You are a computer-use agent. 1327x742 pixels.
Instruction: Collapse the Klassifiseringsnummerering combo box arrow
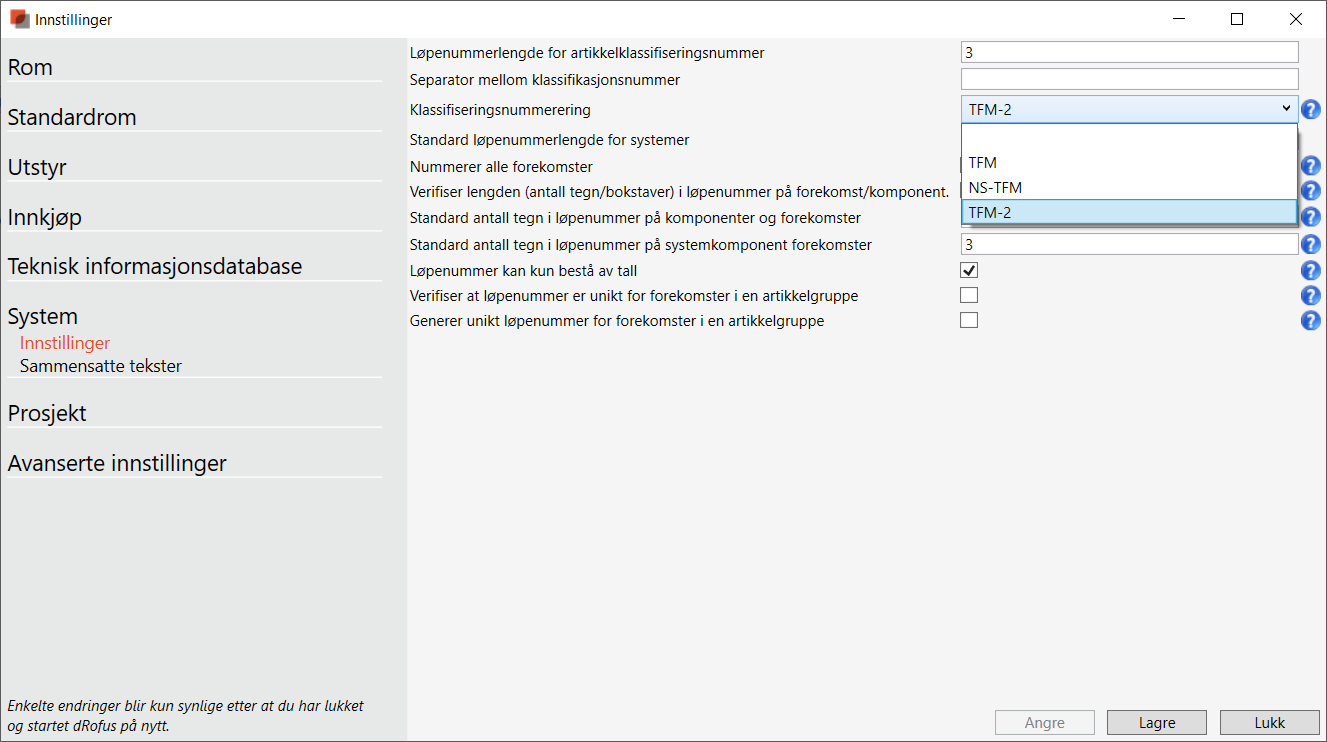[x=1285, y=109]
